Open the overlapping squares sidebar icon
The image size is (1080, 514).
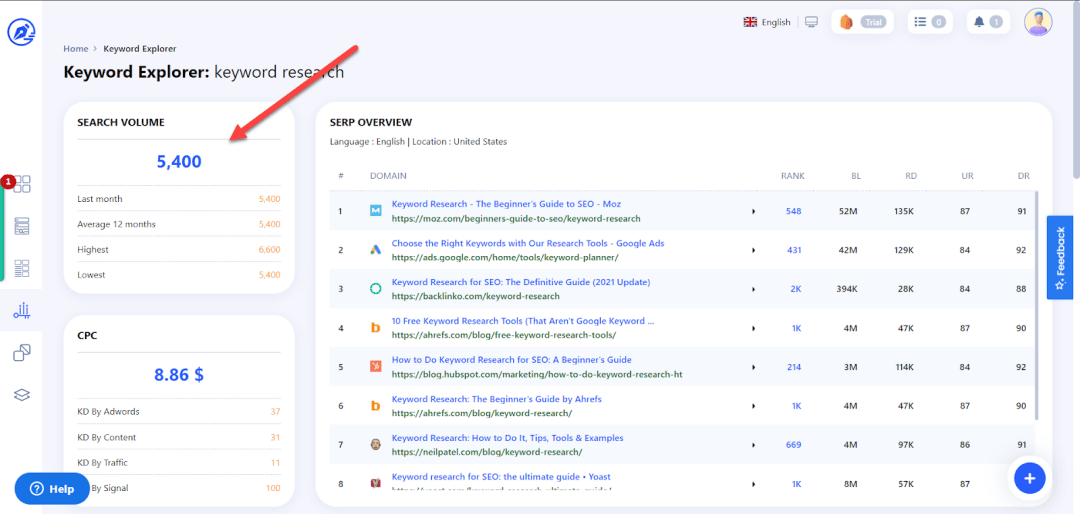point(22,353)
